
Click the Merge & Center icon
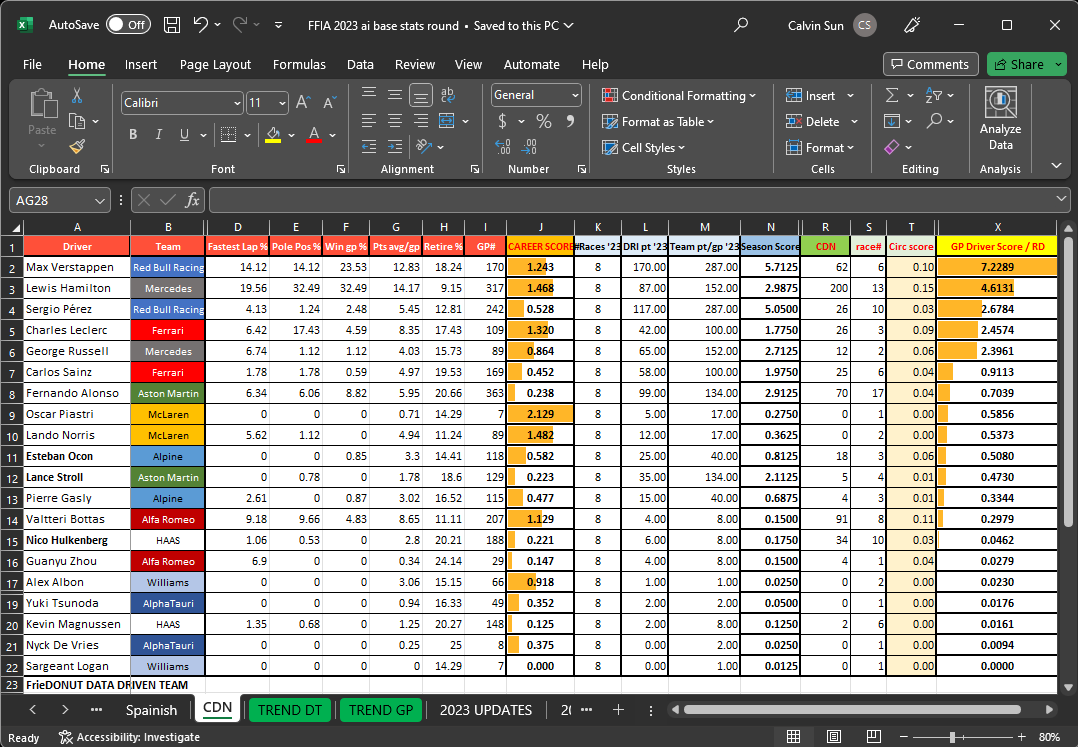(447, 121)
